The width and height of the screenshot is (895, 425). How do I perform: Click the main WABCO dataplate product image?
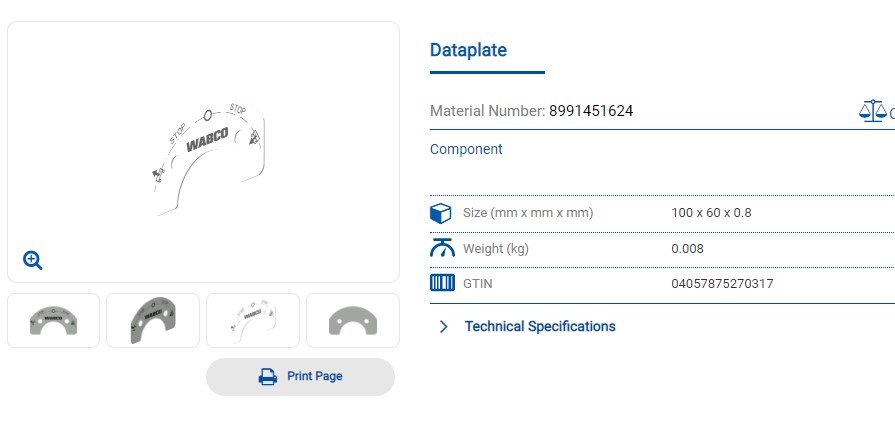click(208, 160)
